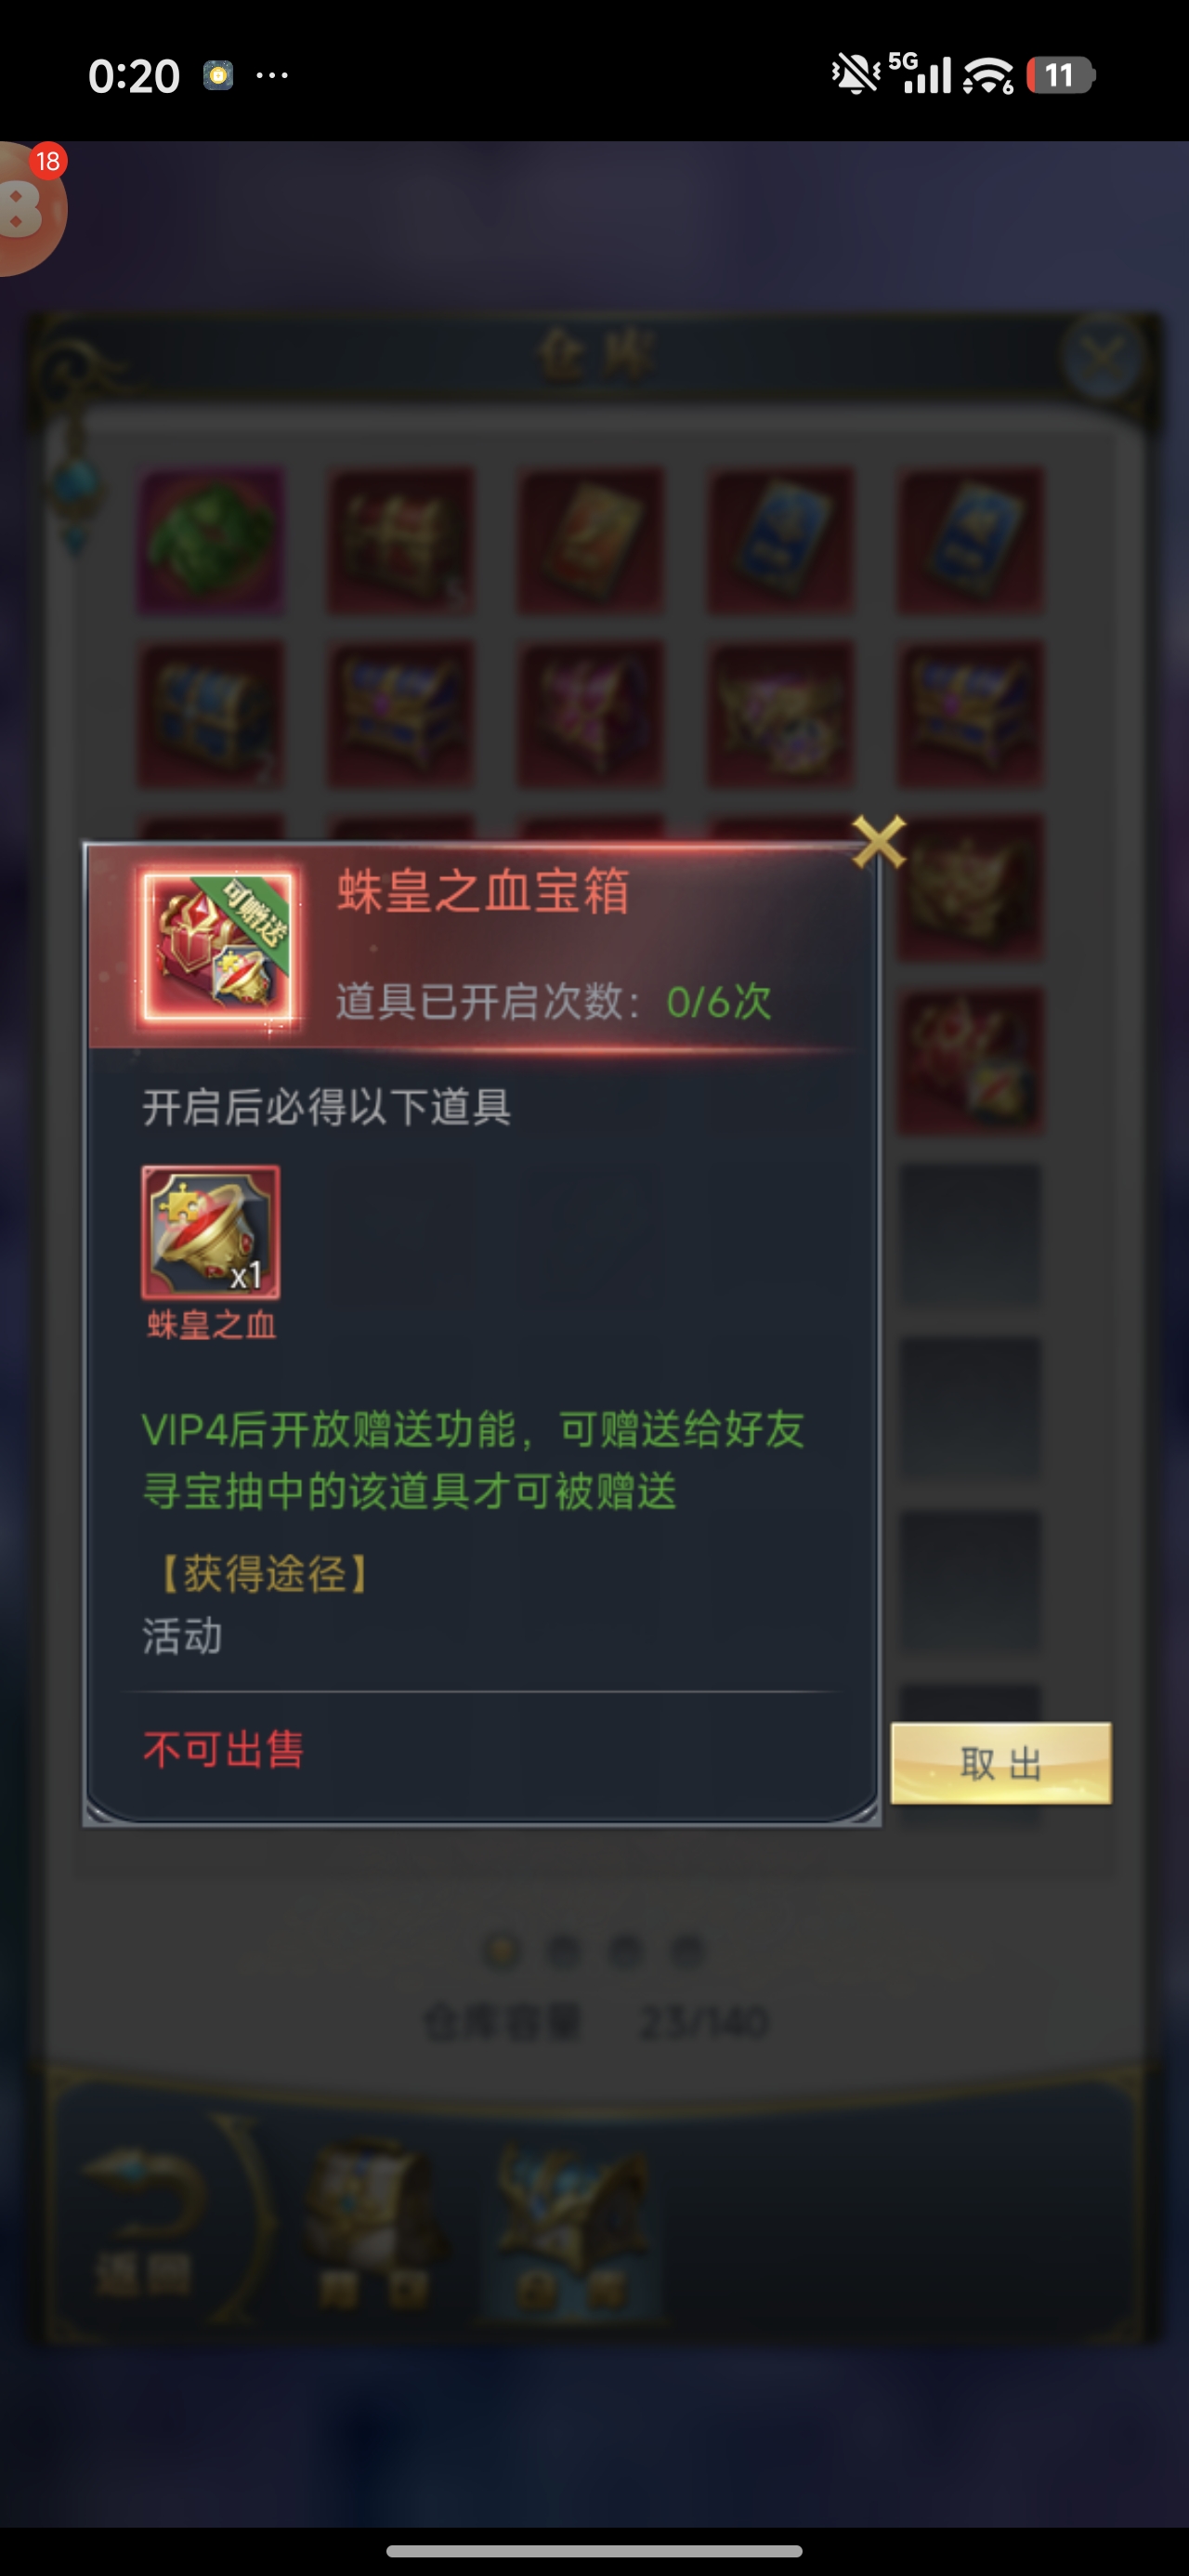Screen dimensions: 1189x2576
Task: Select the red locked chest beside popup
Action: pyautogui.click(x=971, y=1061)
